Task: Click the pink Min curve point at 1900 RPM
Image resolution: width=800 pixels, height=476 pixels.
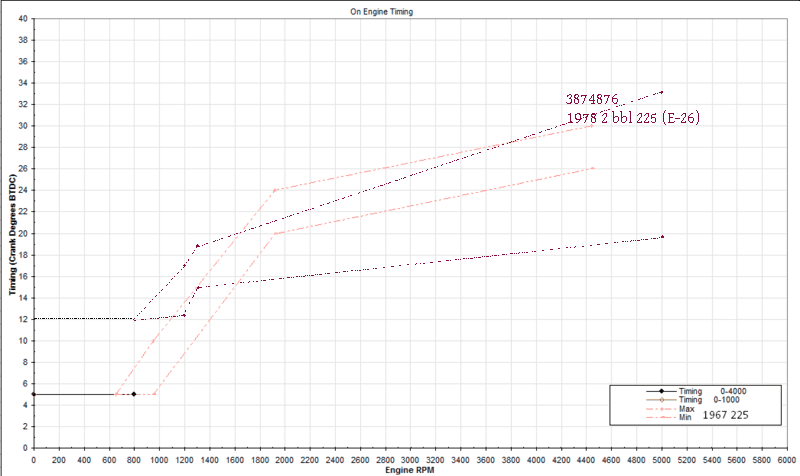Action: point(274,233)
